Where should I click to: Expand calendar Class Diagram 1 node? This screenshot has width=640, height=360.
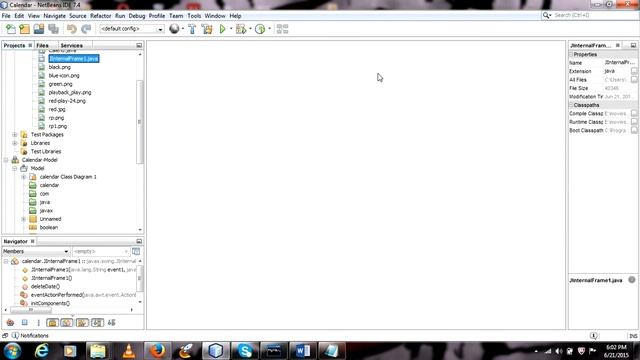tap(24, 177)
